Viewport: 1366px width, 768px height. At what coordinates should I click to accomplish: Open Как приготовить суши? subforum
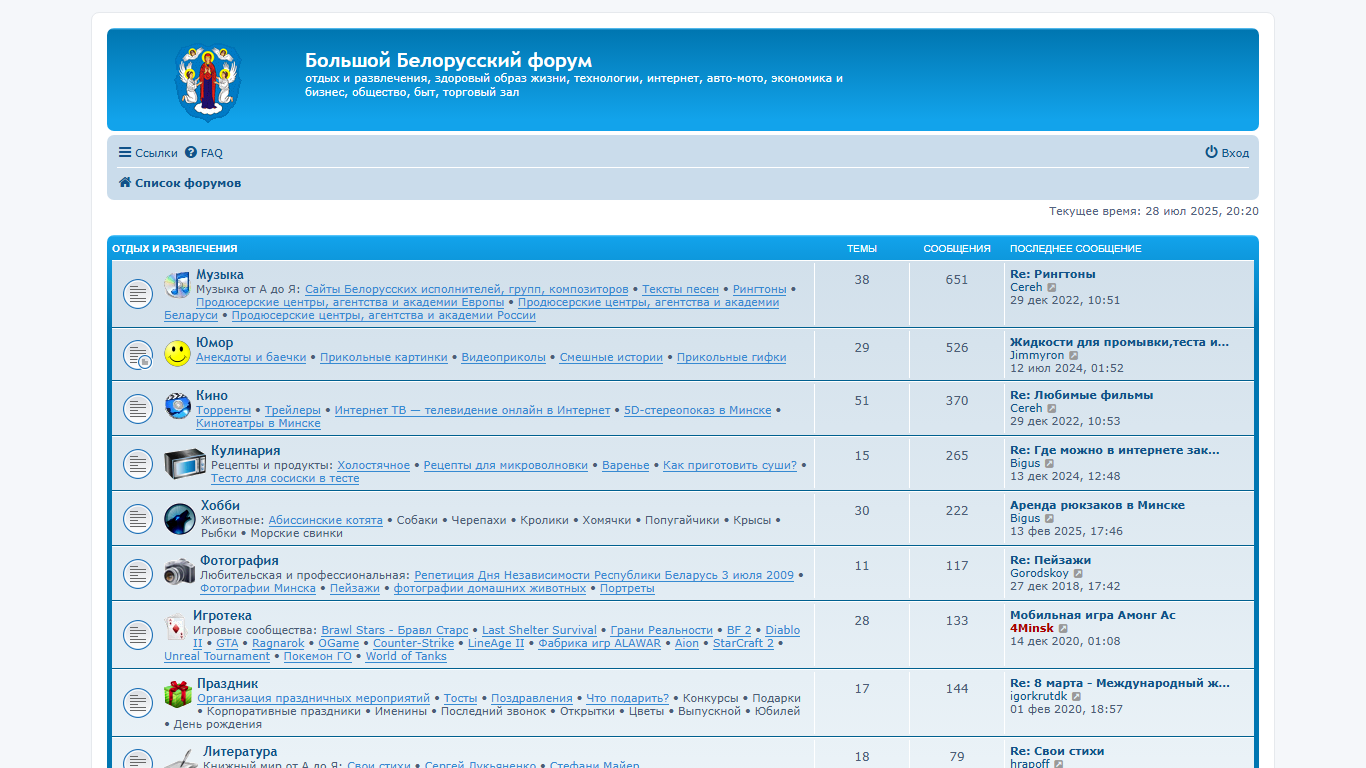click(730, 465)
